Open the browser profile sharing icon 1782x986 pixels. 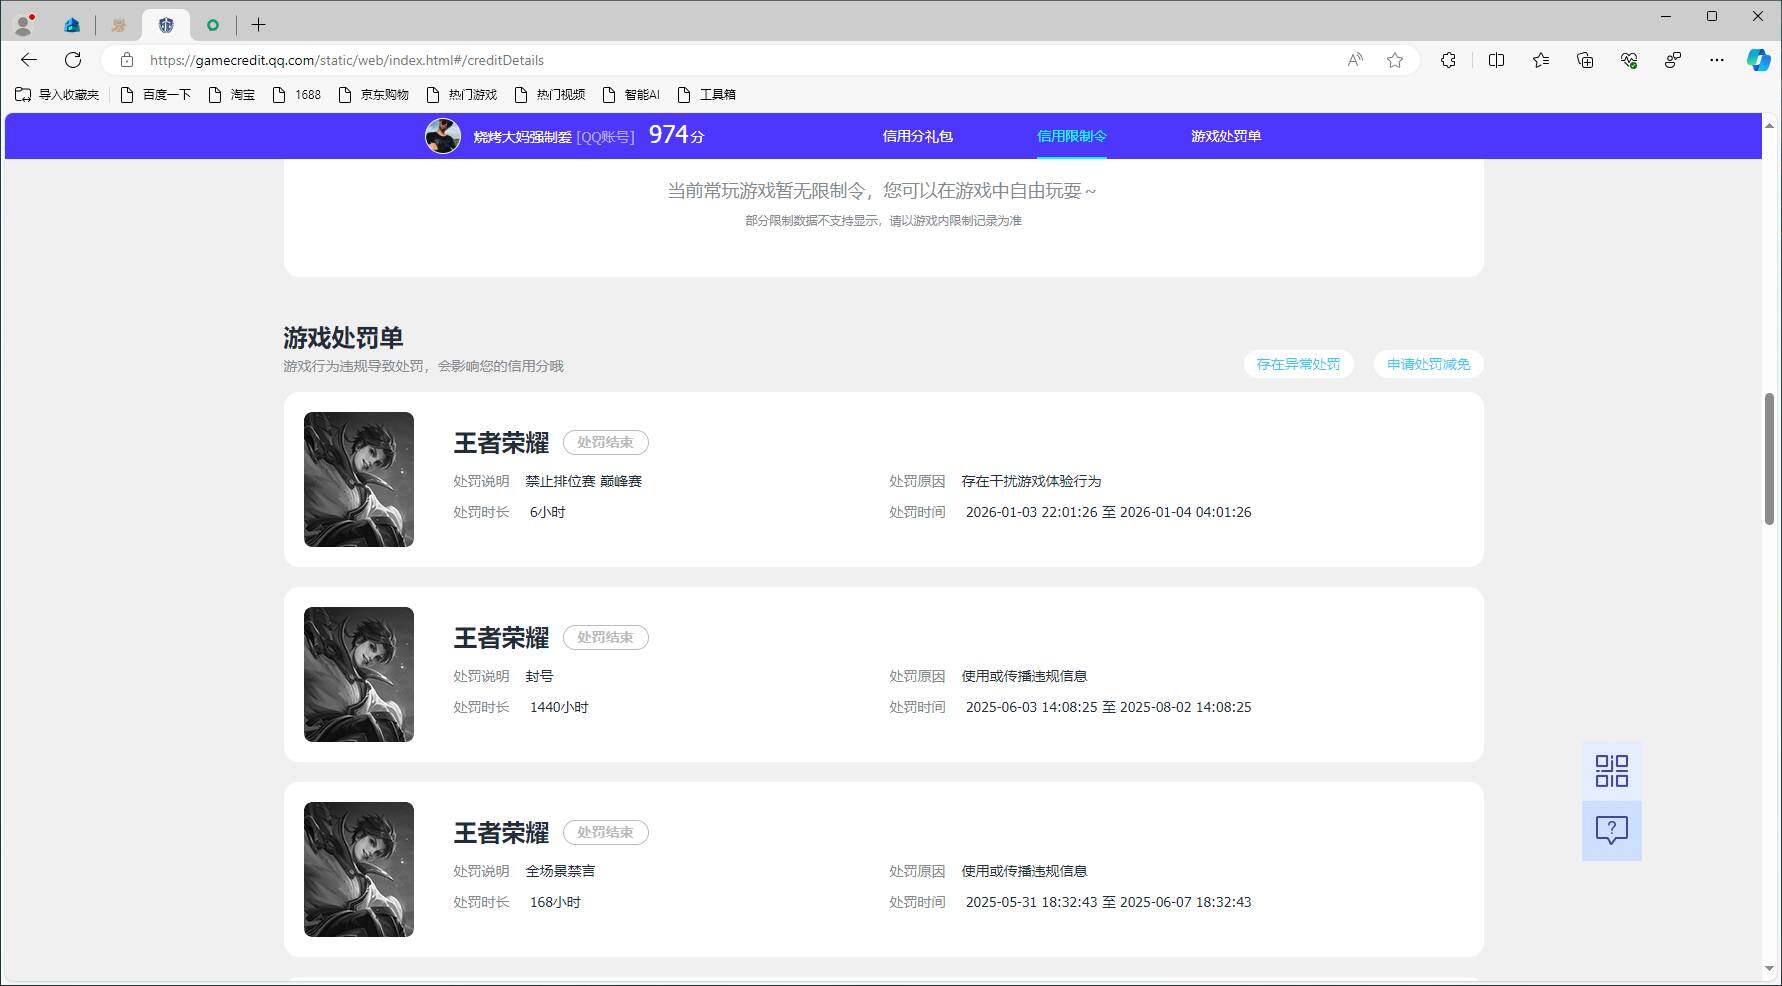(x=1673, y=60)
